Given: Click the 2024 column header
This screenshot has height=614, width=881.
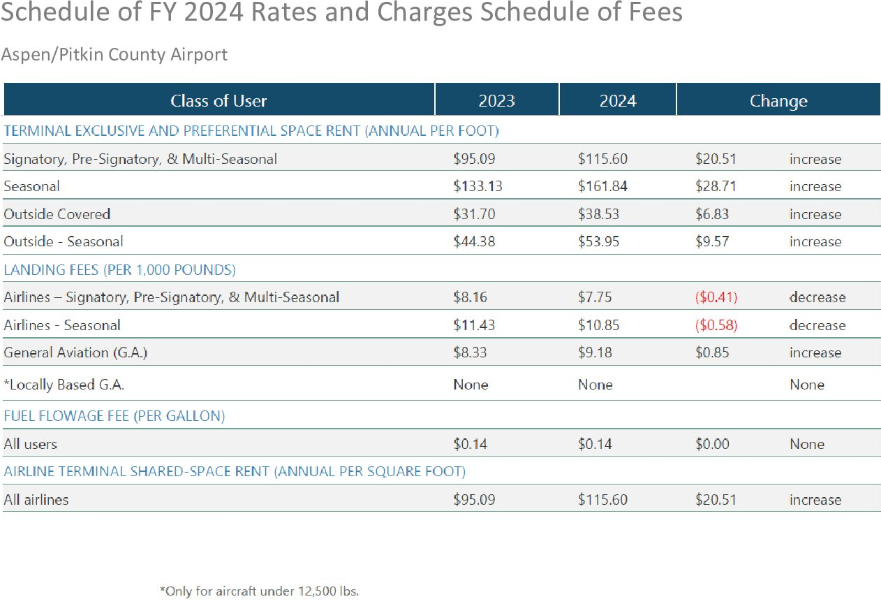Looking at the screenshot, I should (x=617, y=100).
